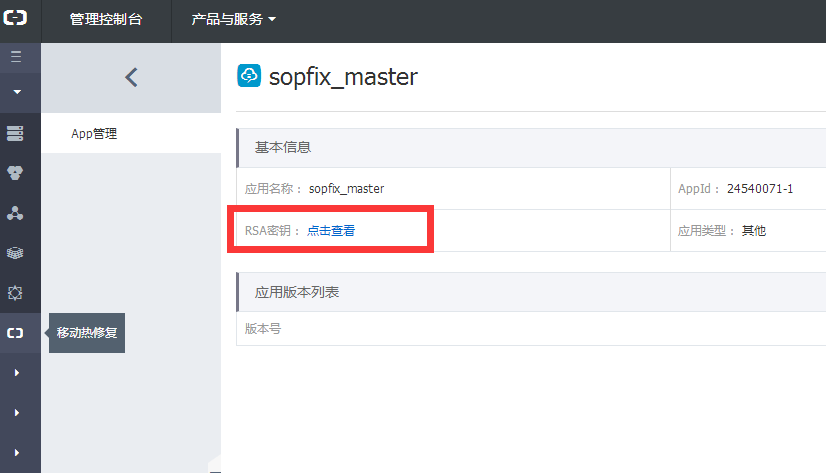Select the 移动热修复 bracket icon in sidebar
This screenshot has height=473, width=826.
[15, 333]
